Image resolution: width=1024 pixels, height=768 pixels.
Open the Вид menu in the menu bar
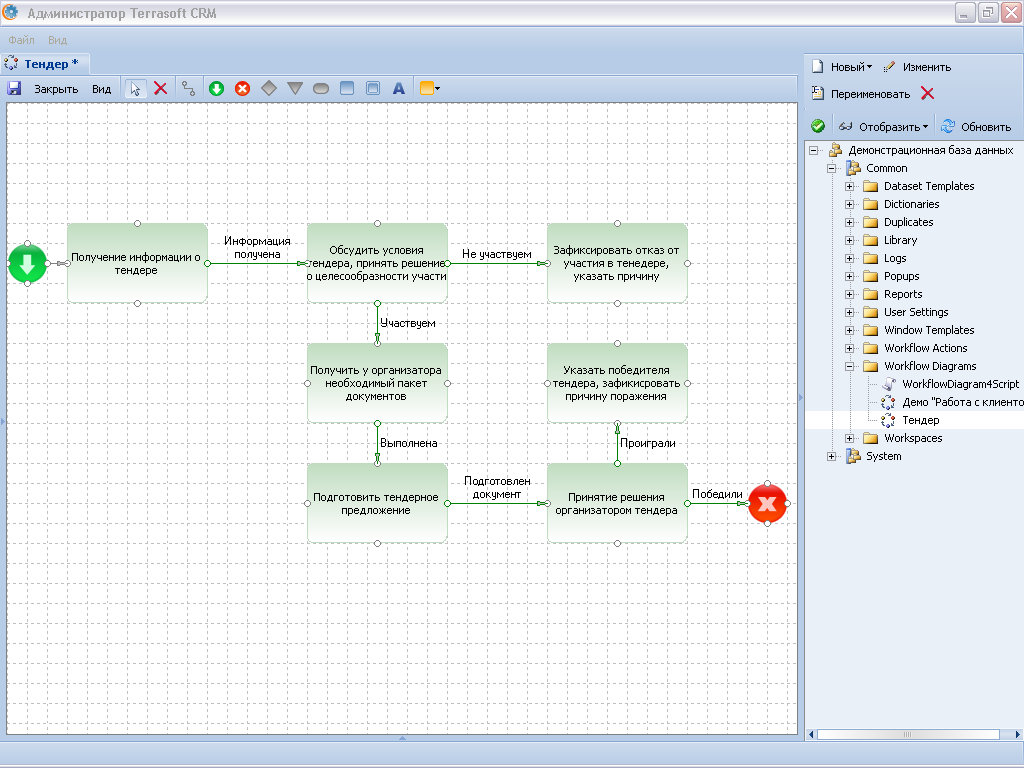point(57,40)
